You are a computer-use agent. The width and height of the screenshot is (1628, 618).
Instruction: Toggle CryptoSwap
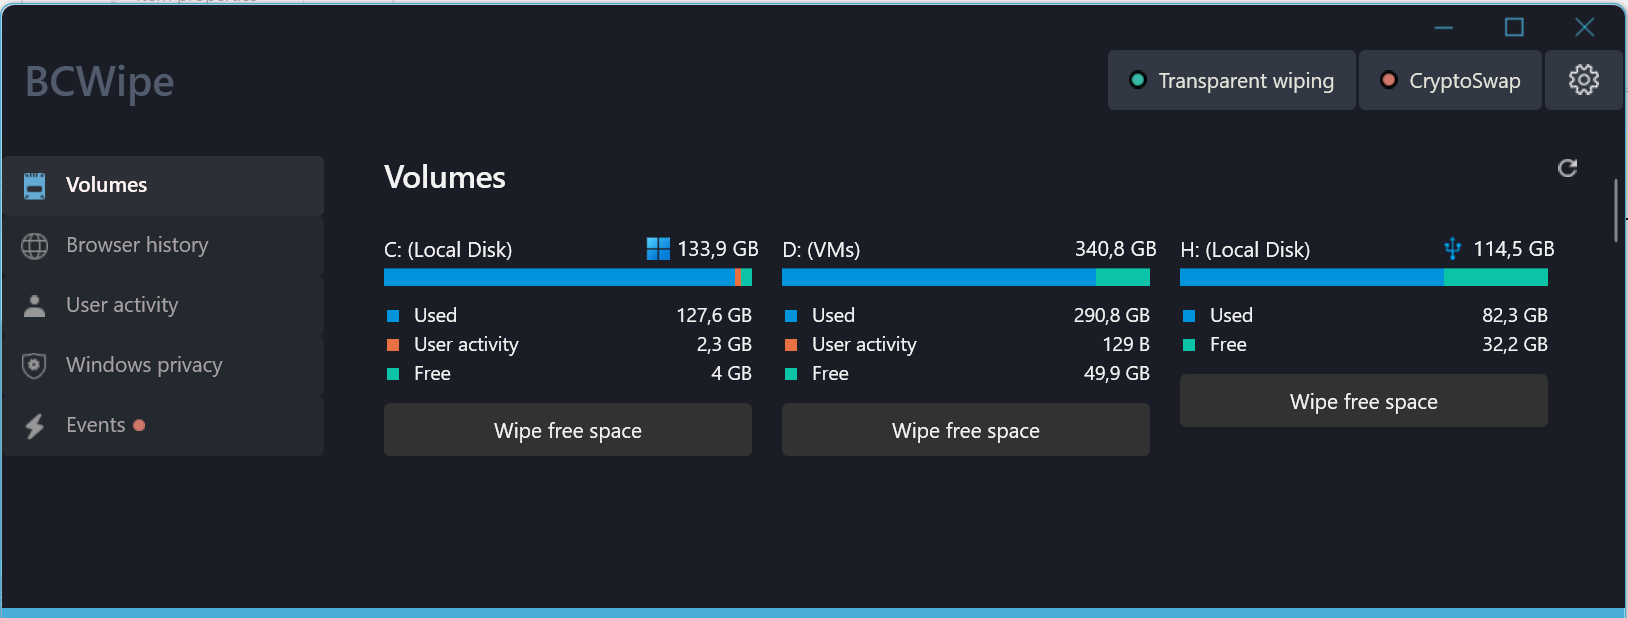pyautogui.click(x=1450, y=80)
